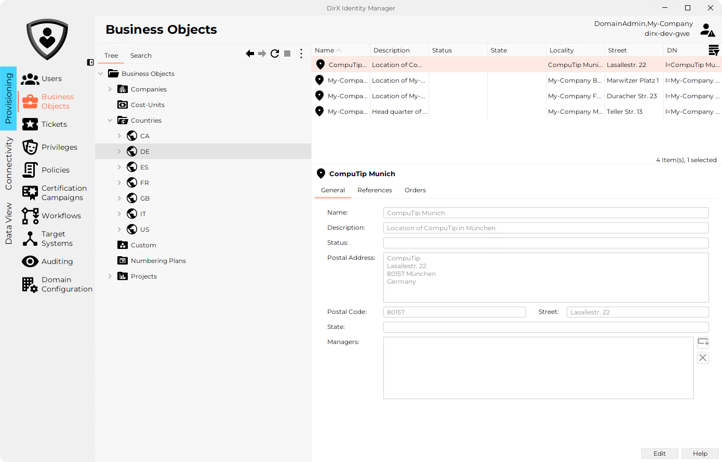The width and height of the screenshot is (722, 462).
Task: Open the Orders tab
Action: tap(415, 190)
